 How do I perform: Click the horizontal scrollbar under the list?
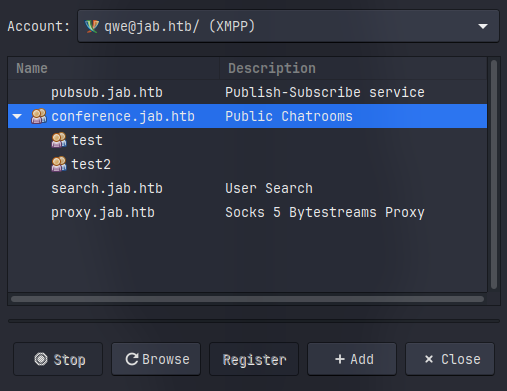(247, 299)
